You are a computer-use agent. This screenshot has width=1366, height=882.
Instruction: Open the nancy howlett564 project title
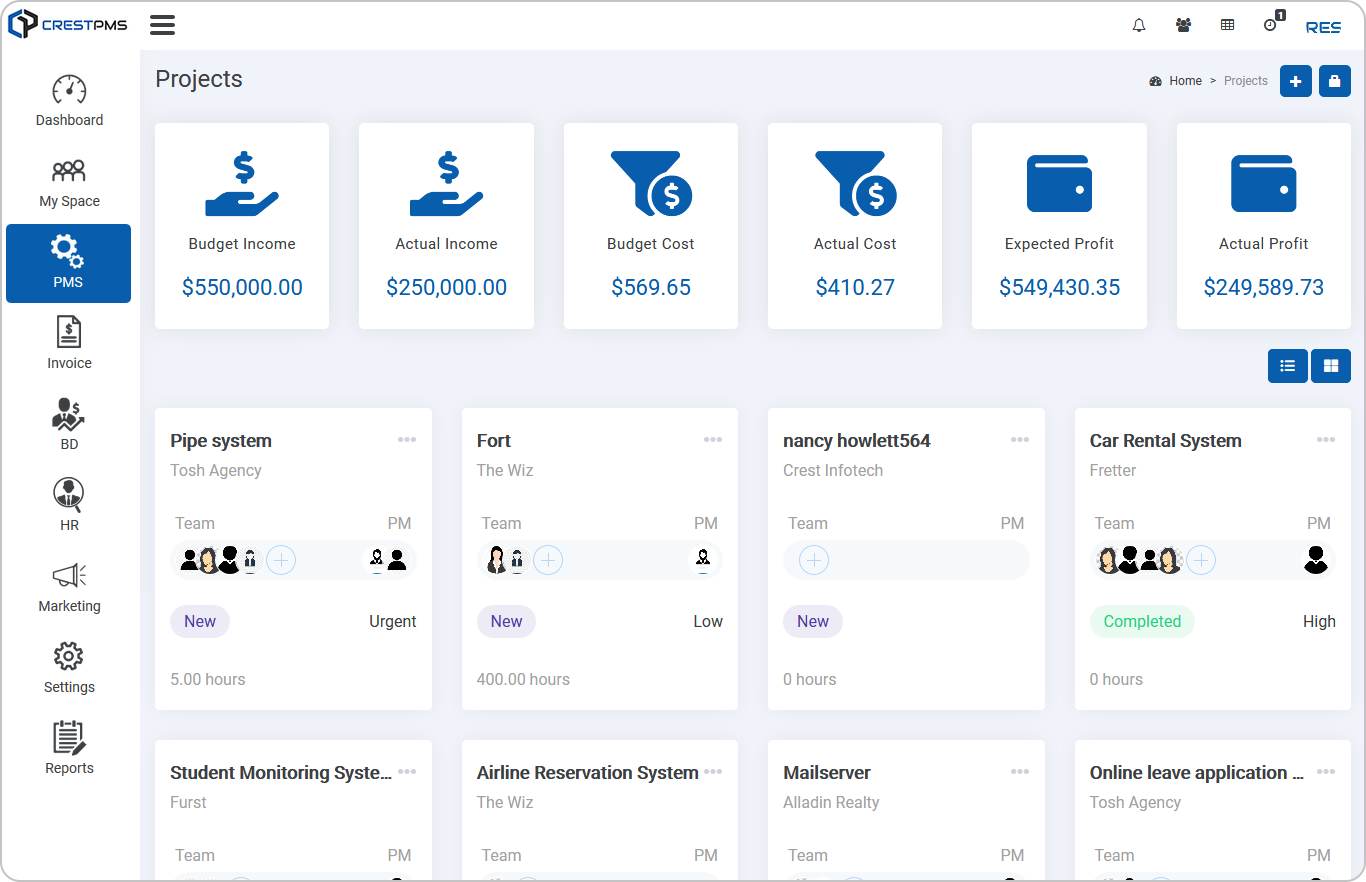click(x=857, y=441)
